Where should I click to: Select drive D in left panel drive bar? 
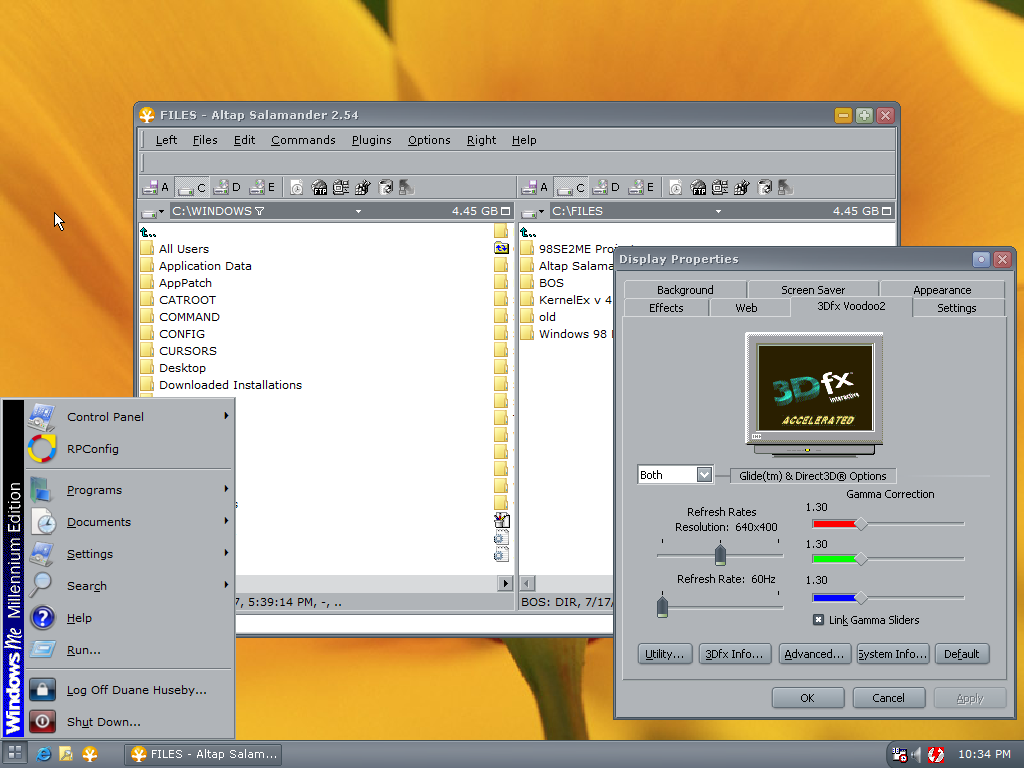point(227,188)
